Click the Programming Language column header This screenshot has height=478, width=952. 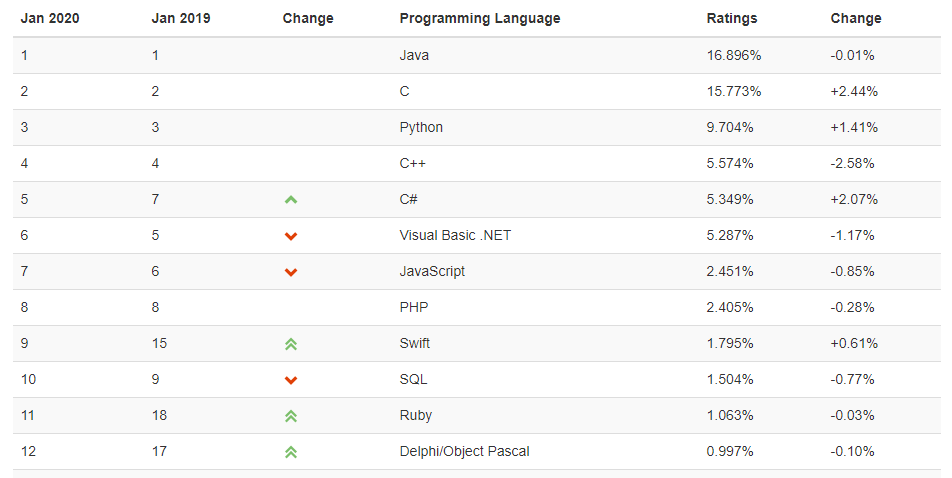pyautogui.click(x=479, y=18)
